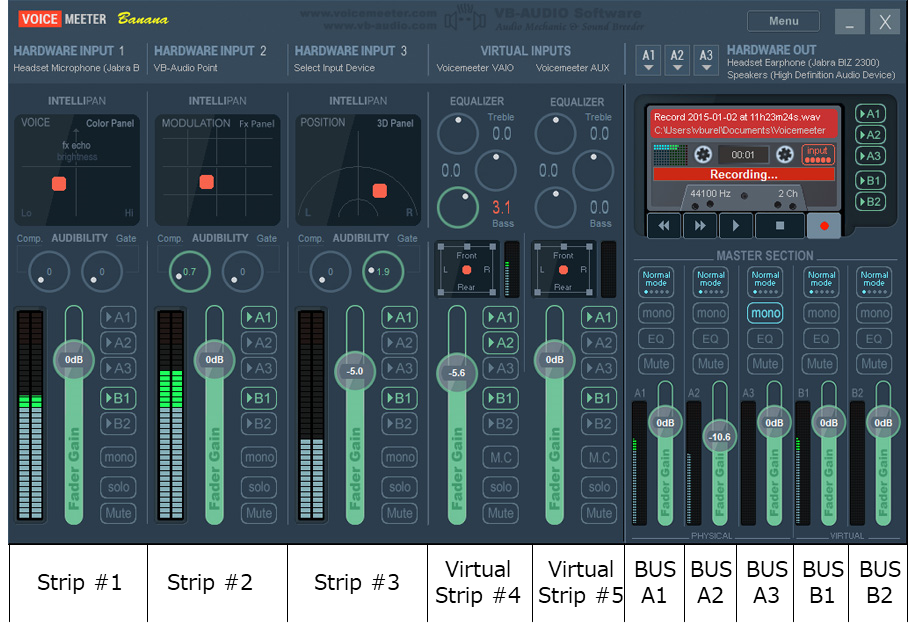Cycle Normal mode on BUS A1
Viewport: 919px width, 631px height.
click(656, 282)
